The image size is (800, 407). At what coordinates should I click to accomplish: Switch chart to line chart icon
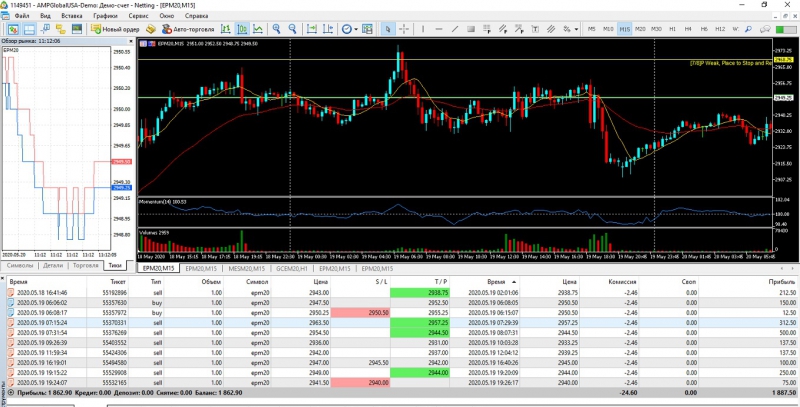point(258,29)
